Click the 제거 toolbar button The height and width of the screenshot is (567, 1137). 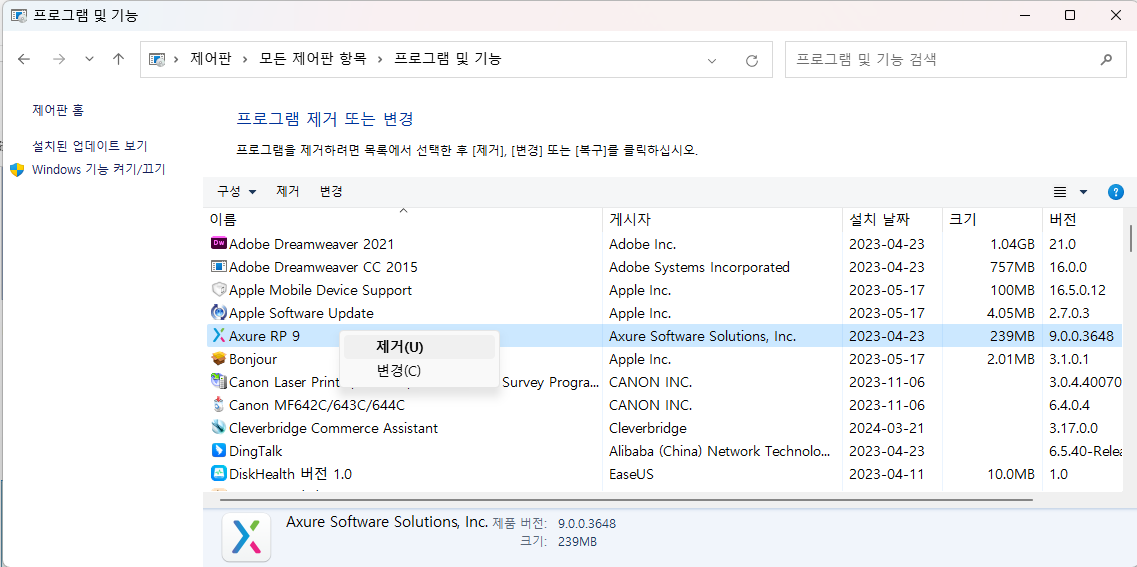point(288,191)
